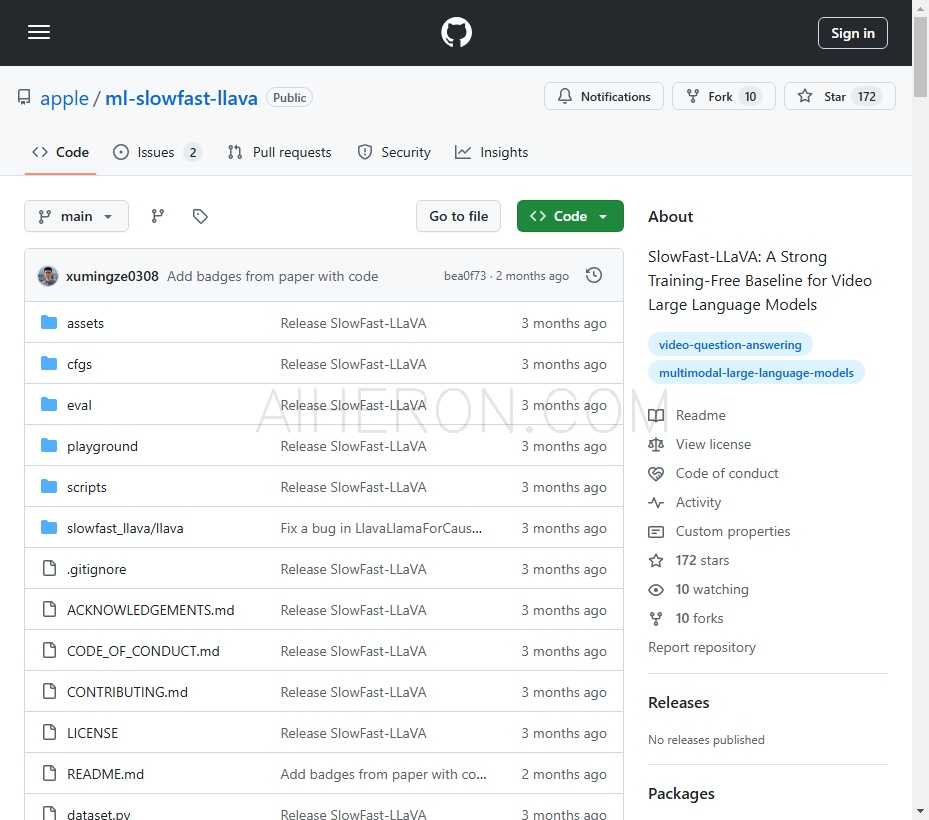Open the 'Add badges from paper with code' commit
Viewport: 929px width, 820px height.
[x=273, y=276]
